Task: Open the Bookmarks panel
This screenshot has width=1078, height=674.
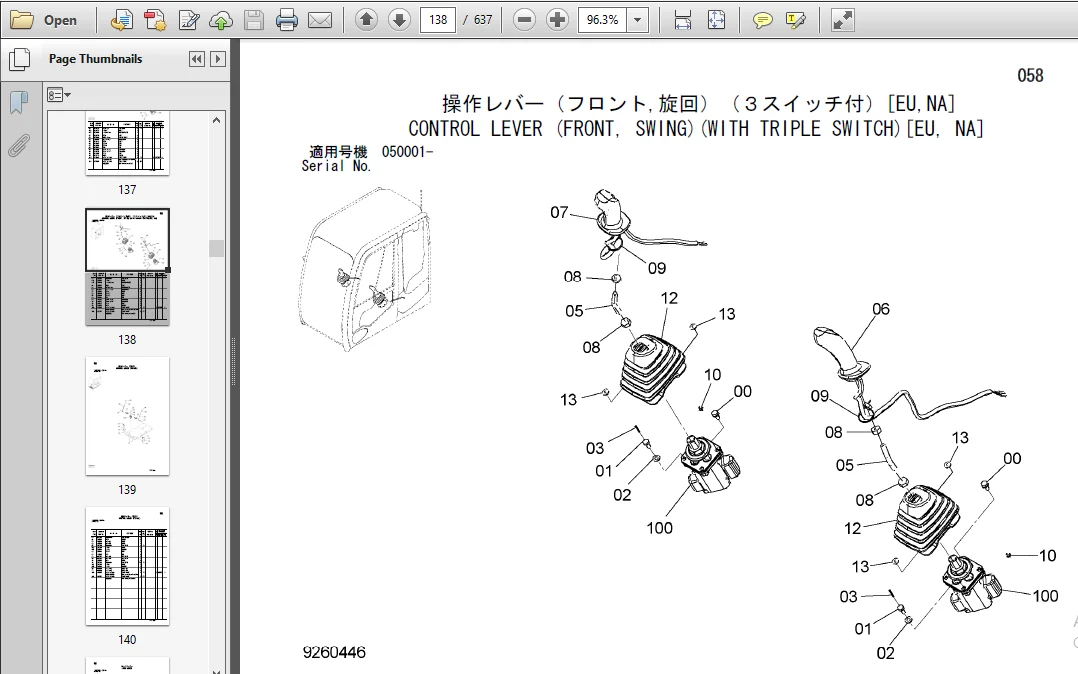Action: pos(19,102)
